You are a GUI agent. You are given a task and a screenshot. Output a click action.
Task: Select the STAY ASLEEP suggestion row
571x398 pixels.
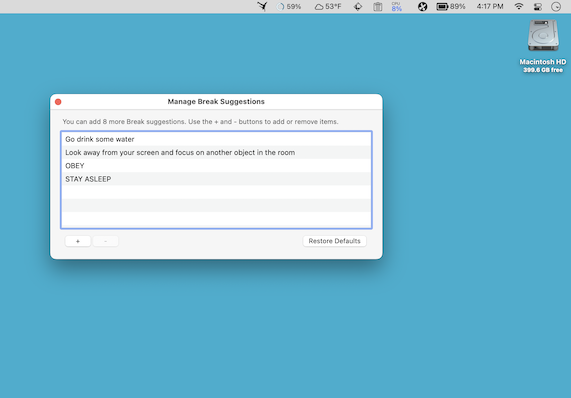coord(216,179)
